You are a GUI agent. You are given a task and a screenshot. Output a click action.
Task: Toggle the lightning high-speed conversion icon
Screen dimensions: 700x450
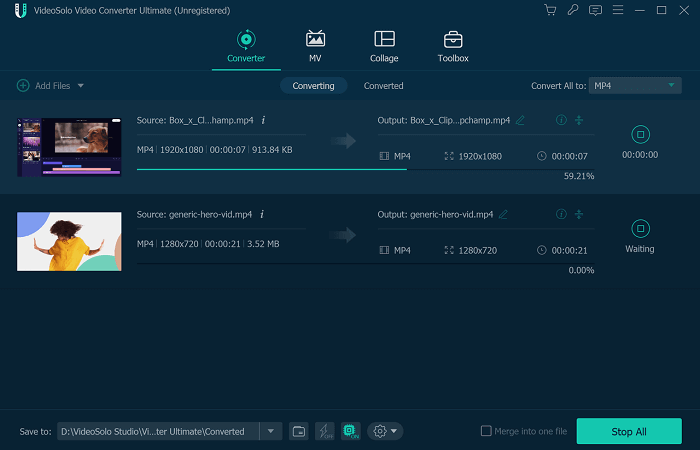325,431
